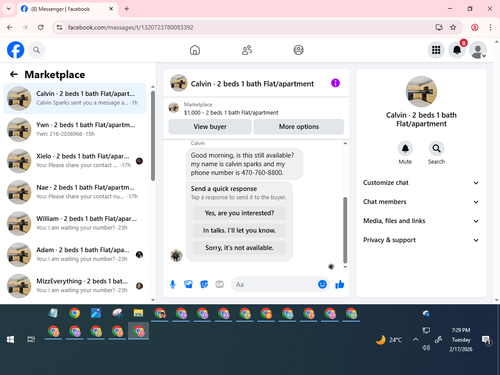The image size is (500, 375).
Task: Open a new browser tab
Action: (127, 9)
